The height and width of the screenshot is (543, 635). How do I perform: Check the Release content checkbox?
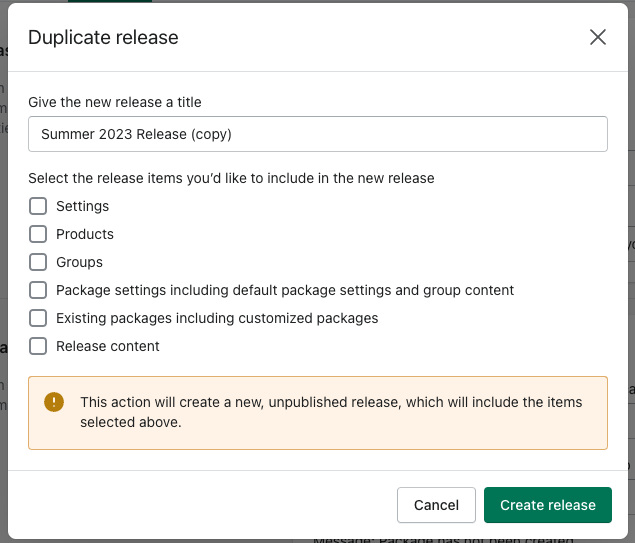[x=38, y=346]
